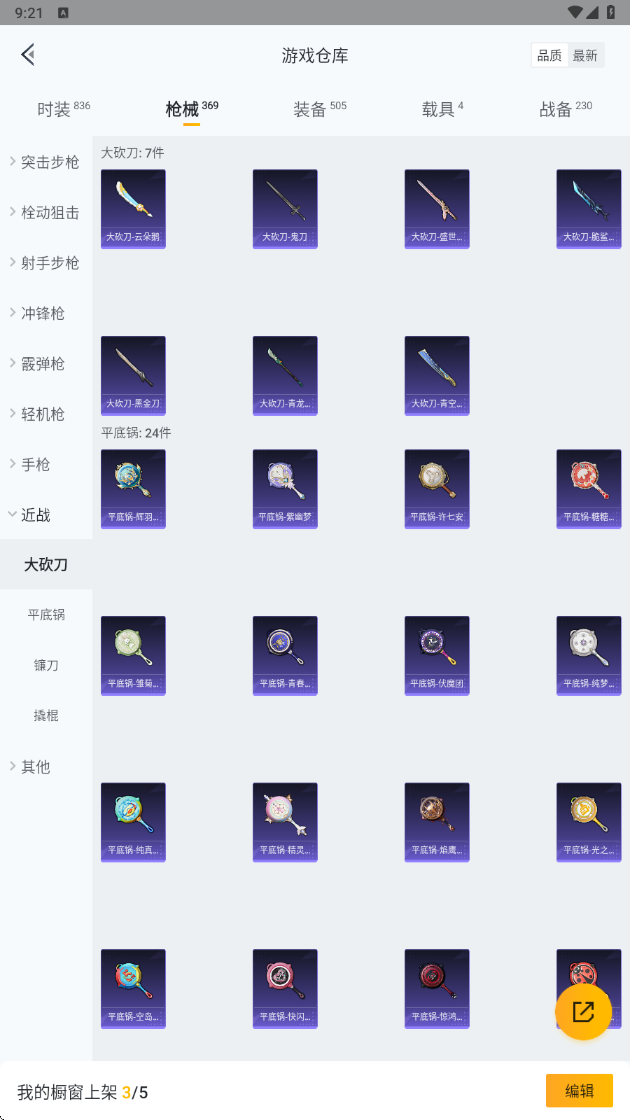The width and height of the screenshot is (630, 1120).
Task: Switch to the 战备 tab
Action: coord(565,109)
